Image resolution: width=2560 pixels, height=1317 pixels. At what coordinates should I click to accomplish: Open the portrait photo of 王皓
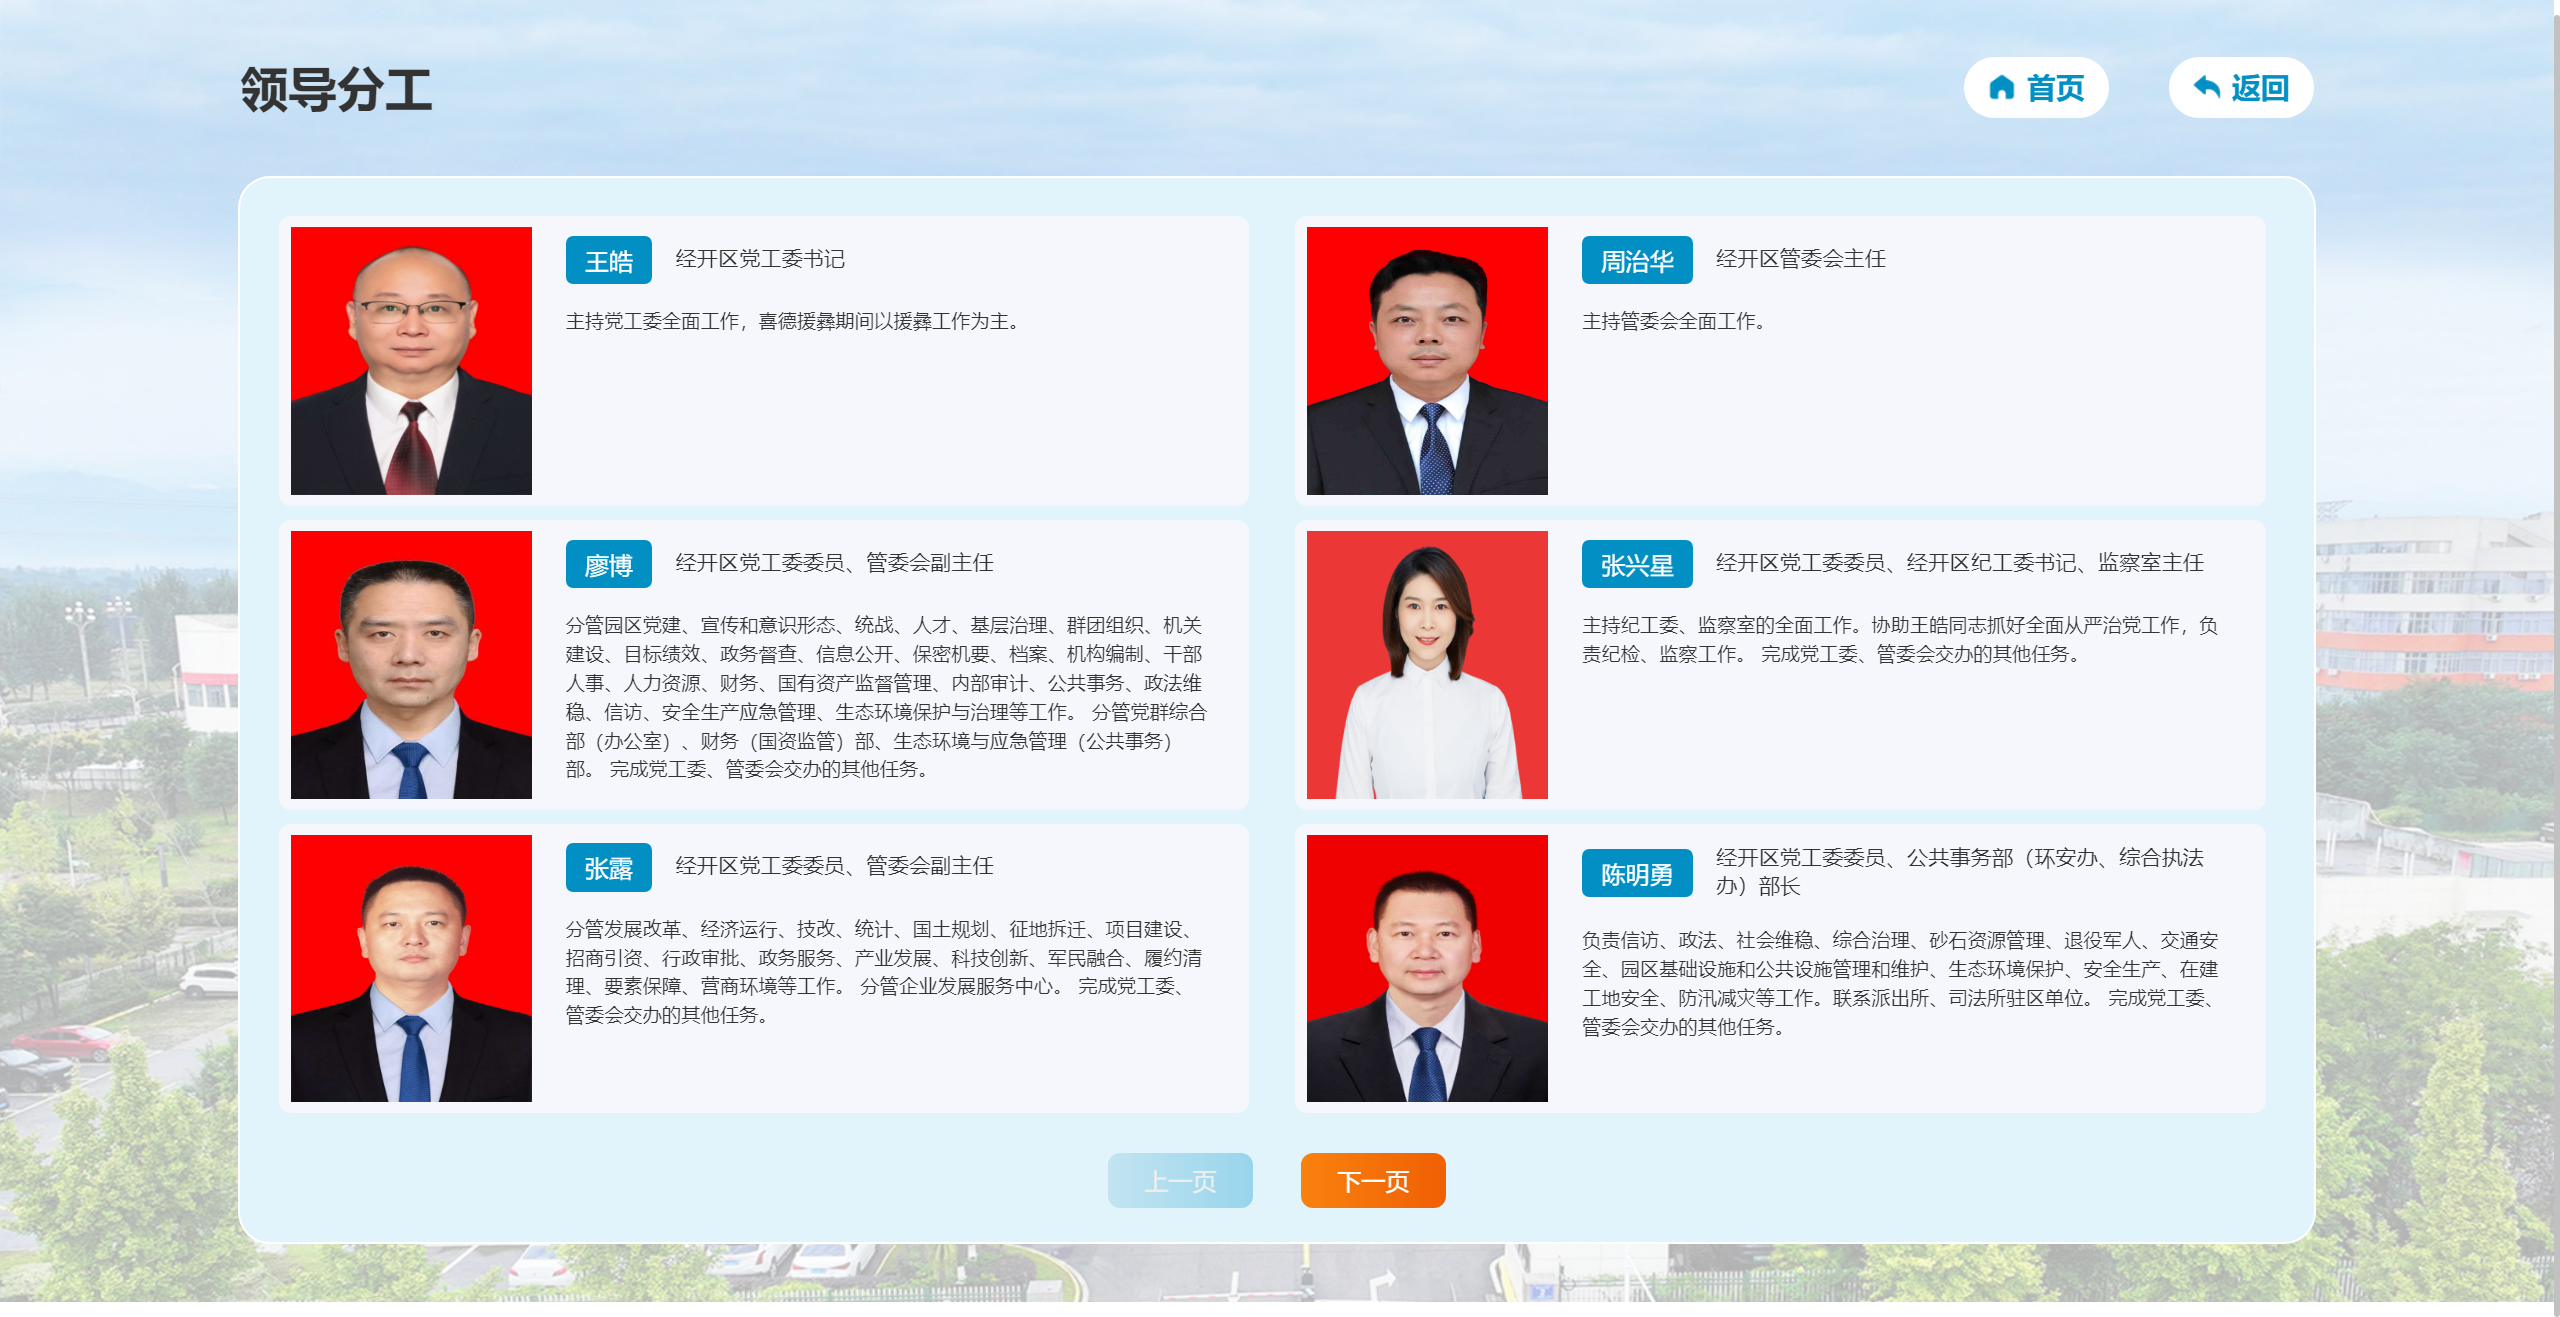click(411, 361)
